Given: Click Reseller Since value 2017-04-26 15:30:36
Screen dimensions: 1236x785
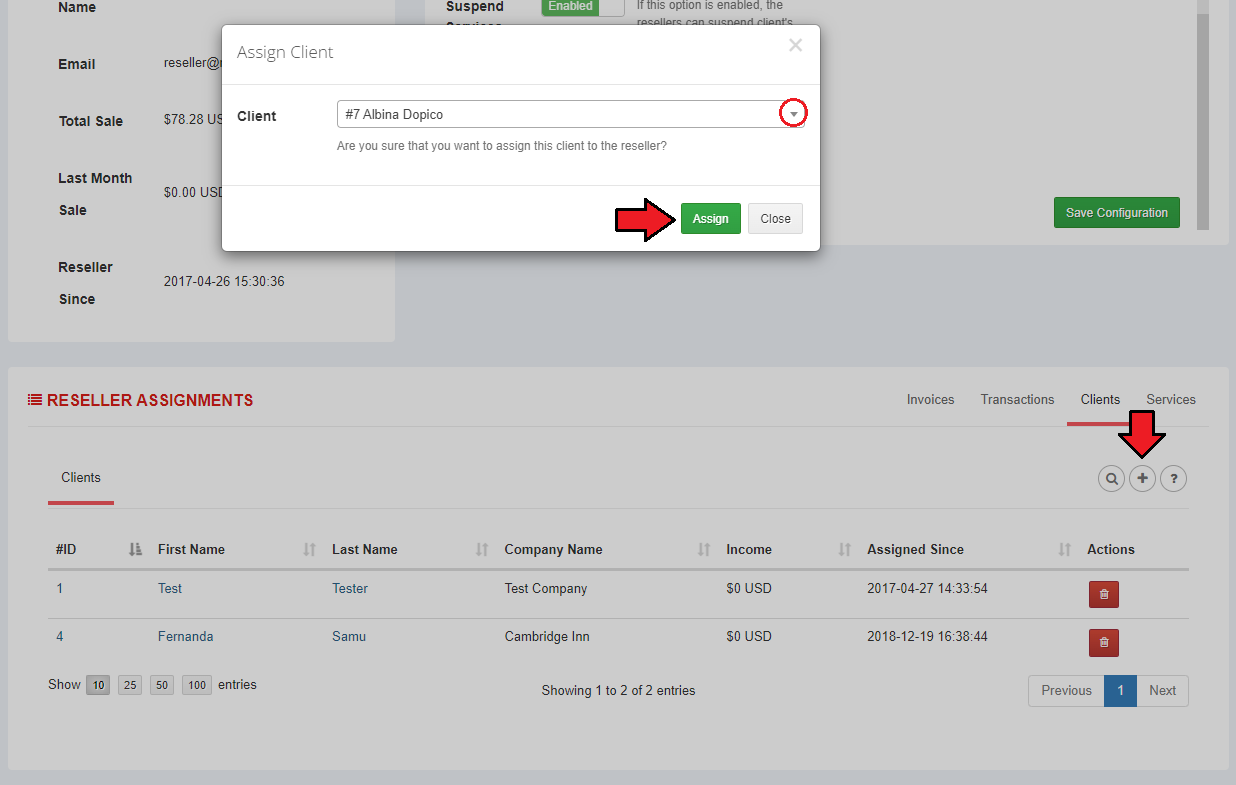Looking at the screenshot, I should click(x=224, y=281).
